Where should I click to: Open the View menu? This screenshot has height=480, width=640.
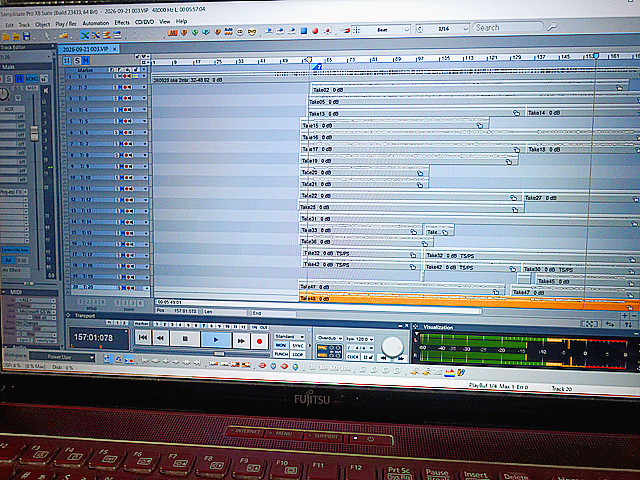coord(165,22)
